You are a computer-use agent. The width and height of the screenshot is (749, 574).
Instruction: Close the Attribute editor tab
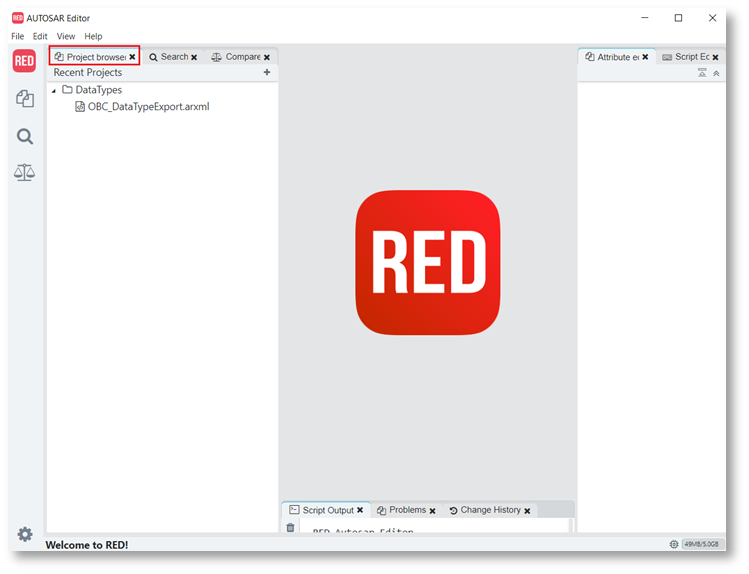coord(645,57)
